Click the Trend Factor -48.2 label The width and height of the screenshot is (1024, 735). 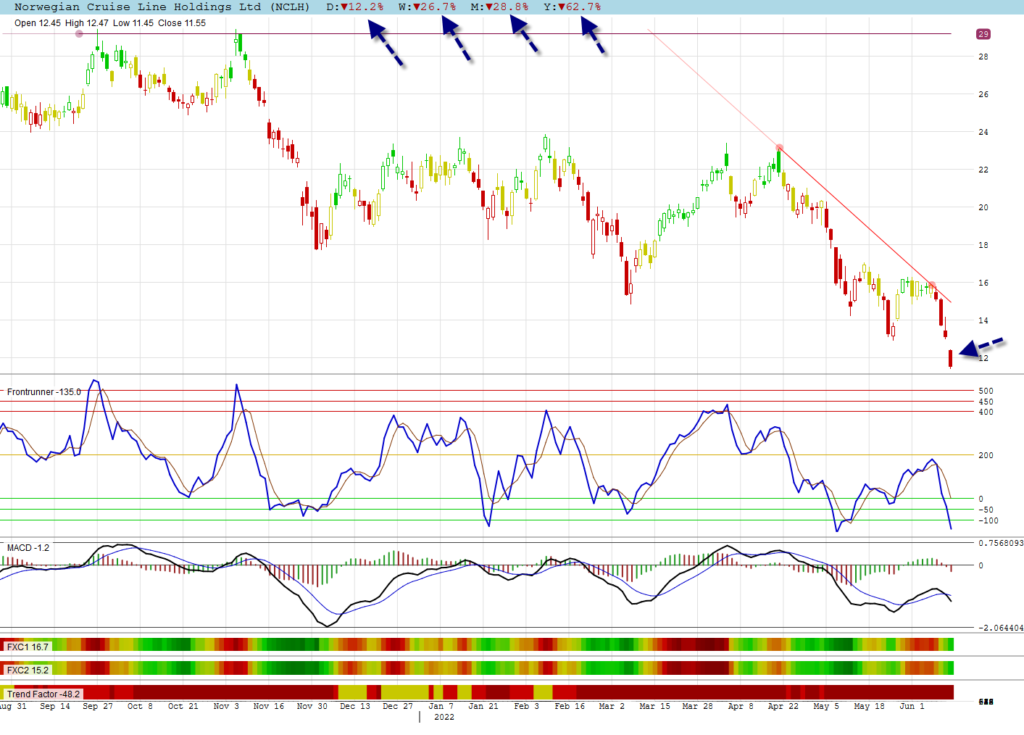tap(43, 694)
